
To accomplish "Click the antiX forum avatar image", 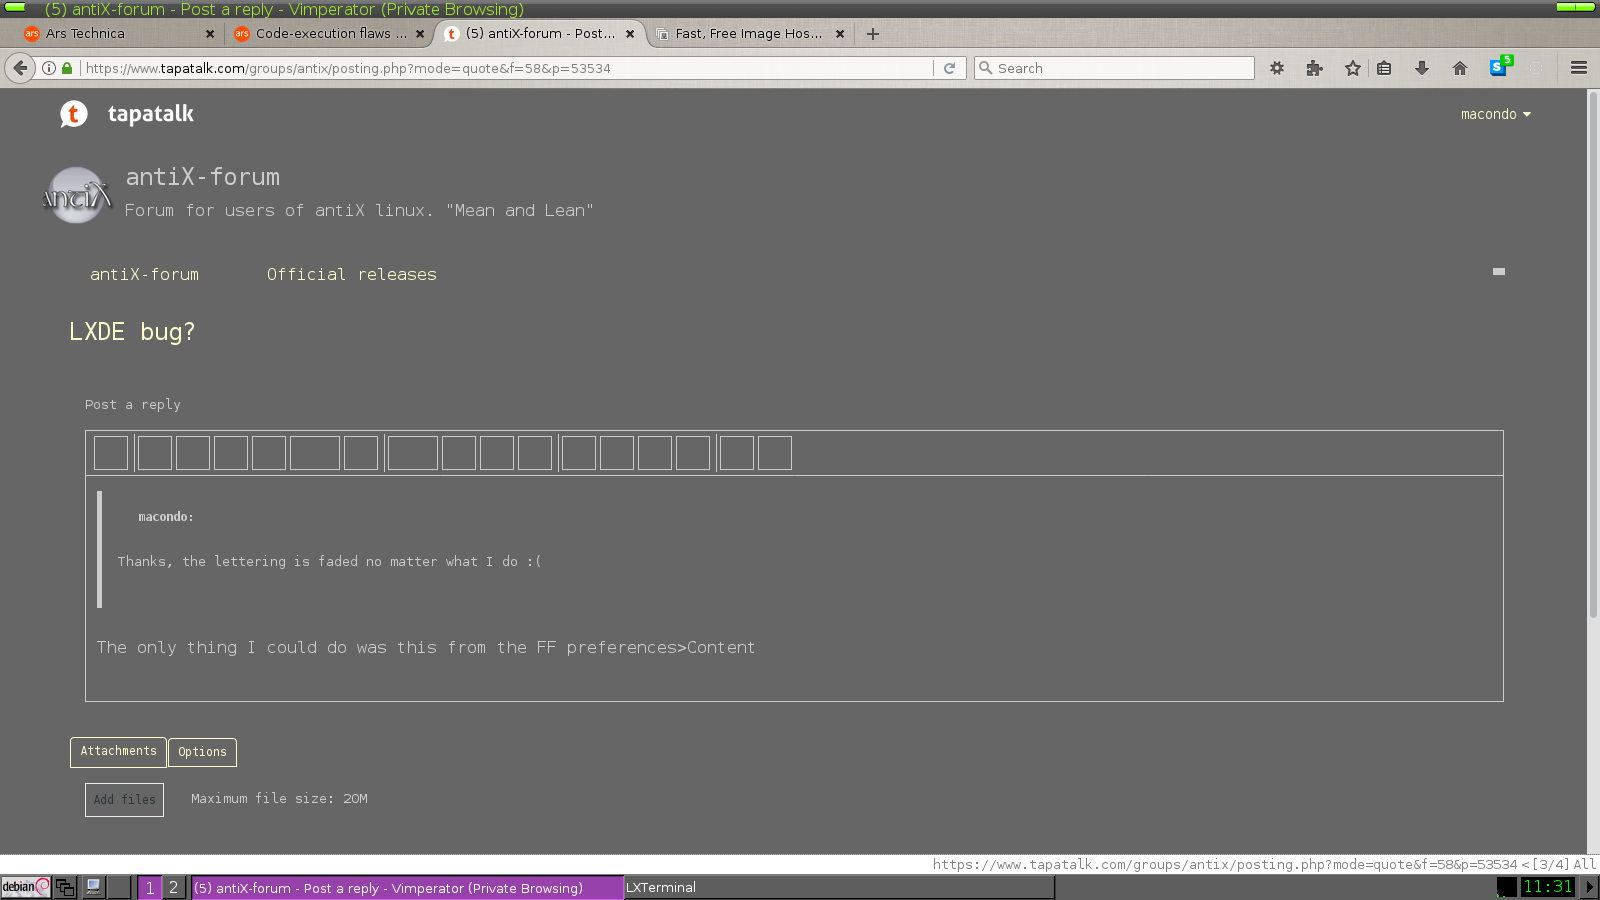I will (x=77, y=195).
